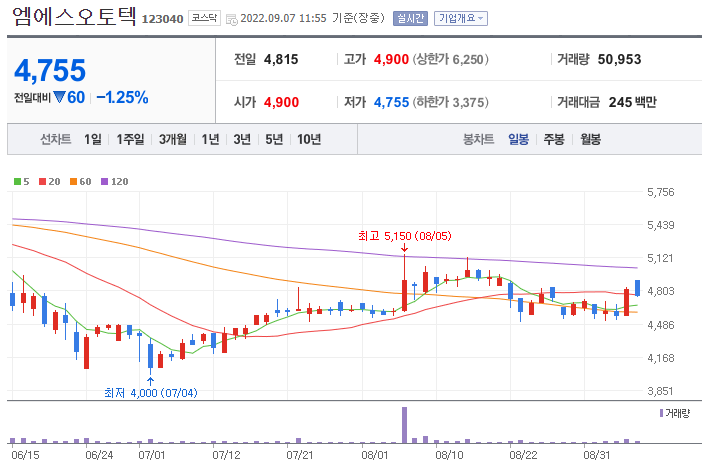Click the 5,756 price axis label
The height and width of the screenshot is (464, 702).
[x=660, y=192]
